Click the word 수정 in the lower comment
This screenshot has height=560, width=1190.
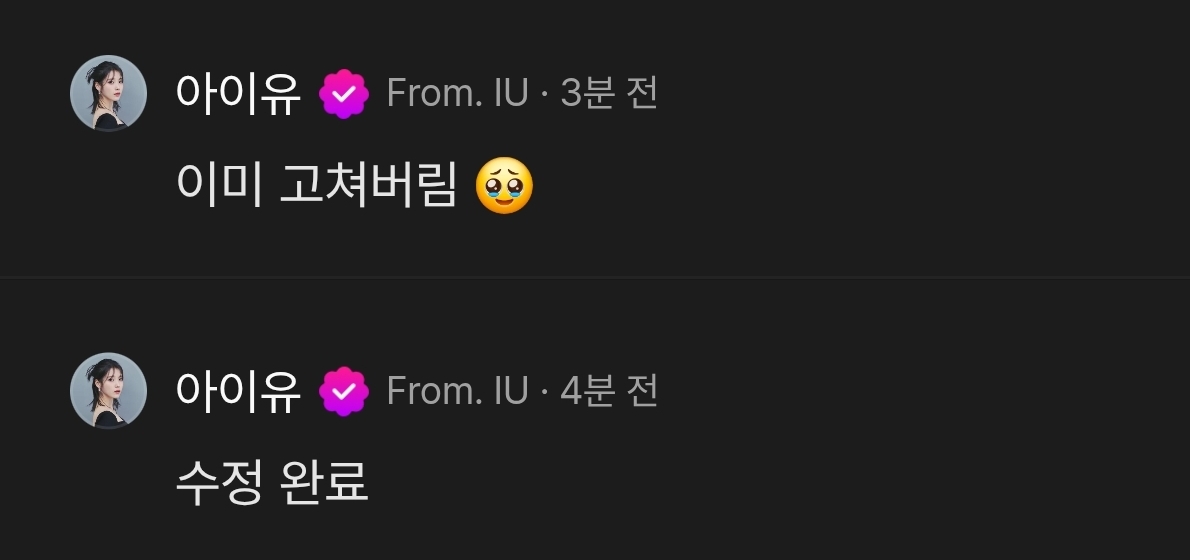click(219, 483)
